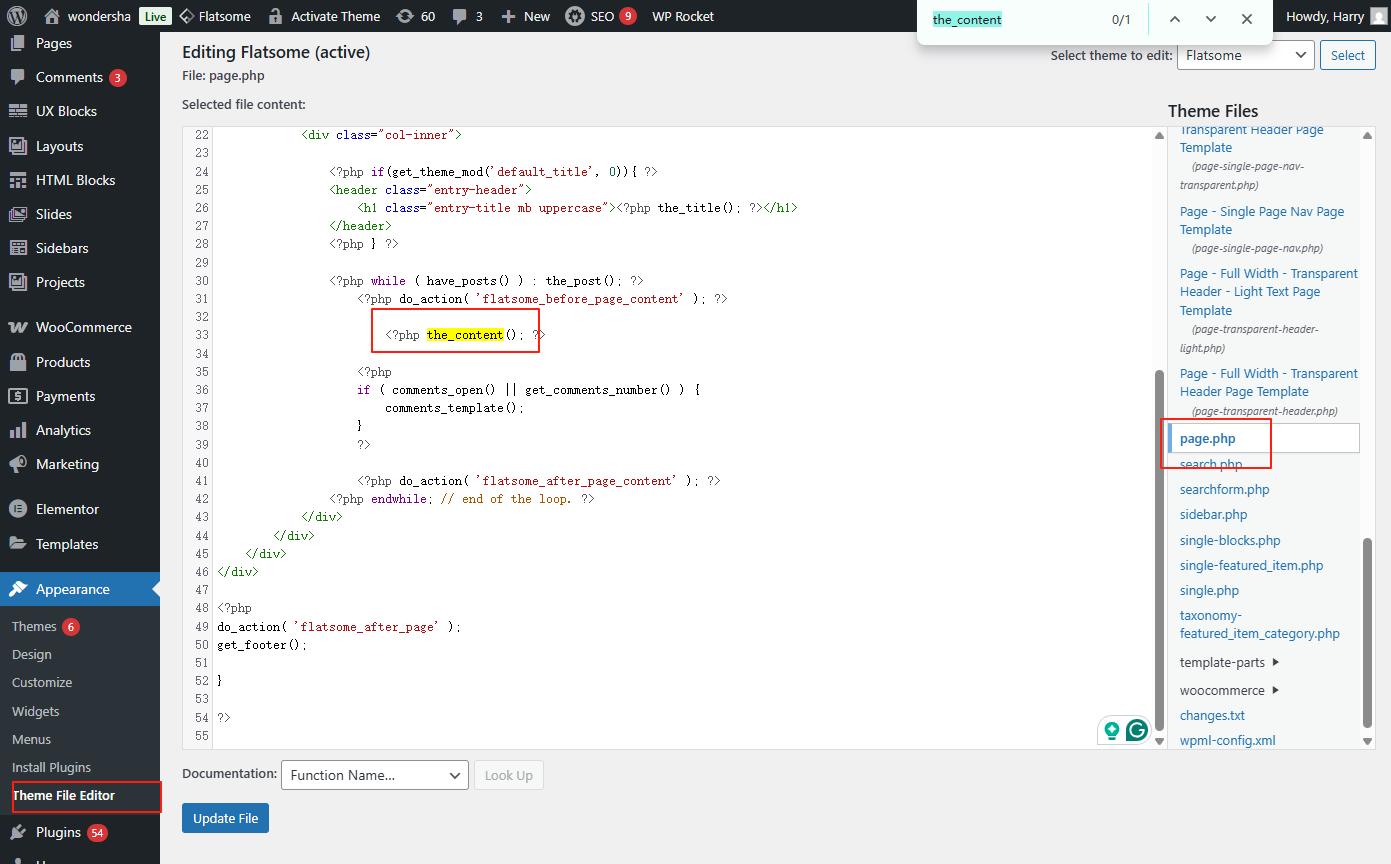
Task: Go to previous find result arrow
Action: (1175, 19)
